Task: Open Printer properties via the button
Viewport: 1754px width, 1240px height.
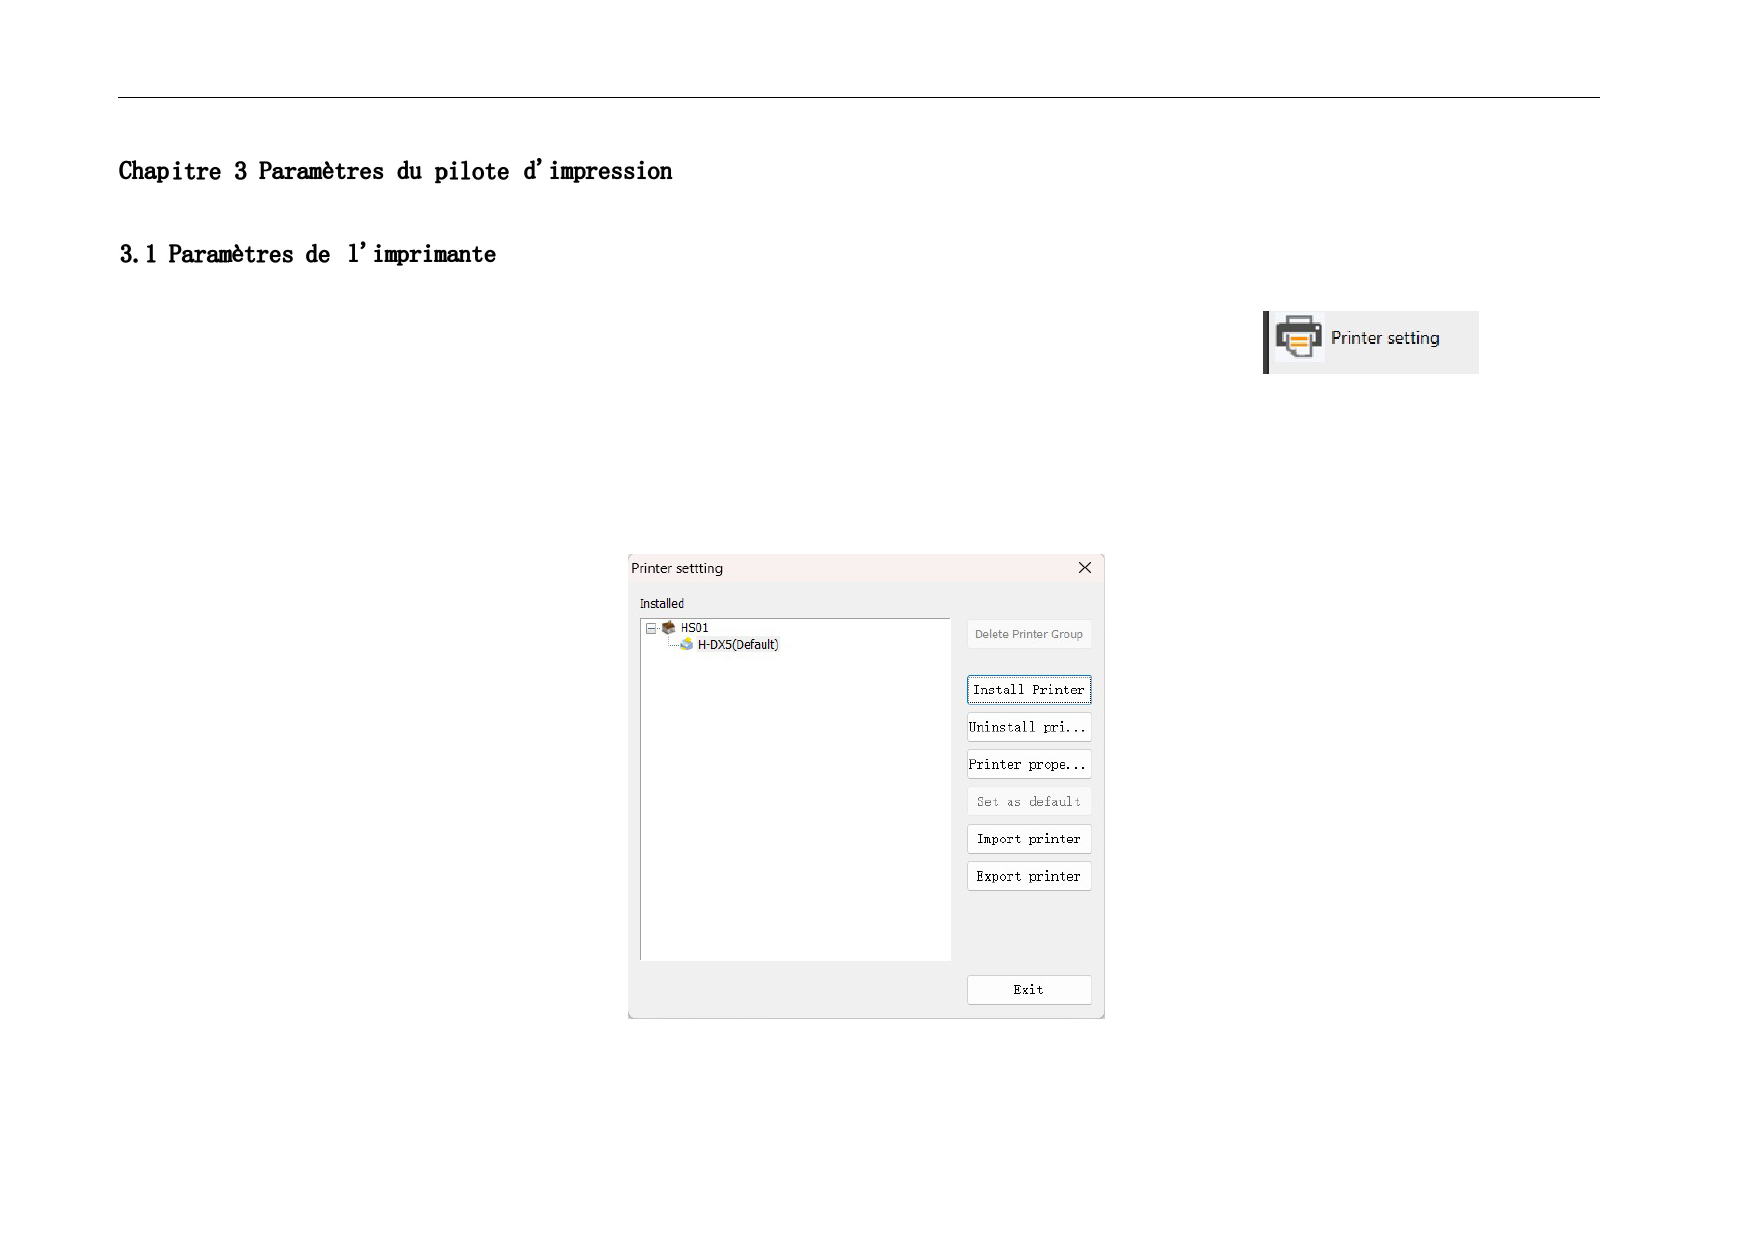Action: coord(1028,764)
